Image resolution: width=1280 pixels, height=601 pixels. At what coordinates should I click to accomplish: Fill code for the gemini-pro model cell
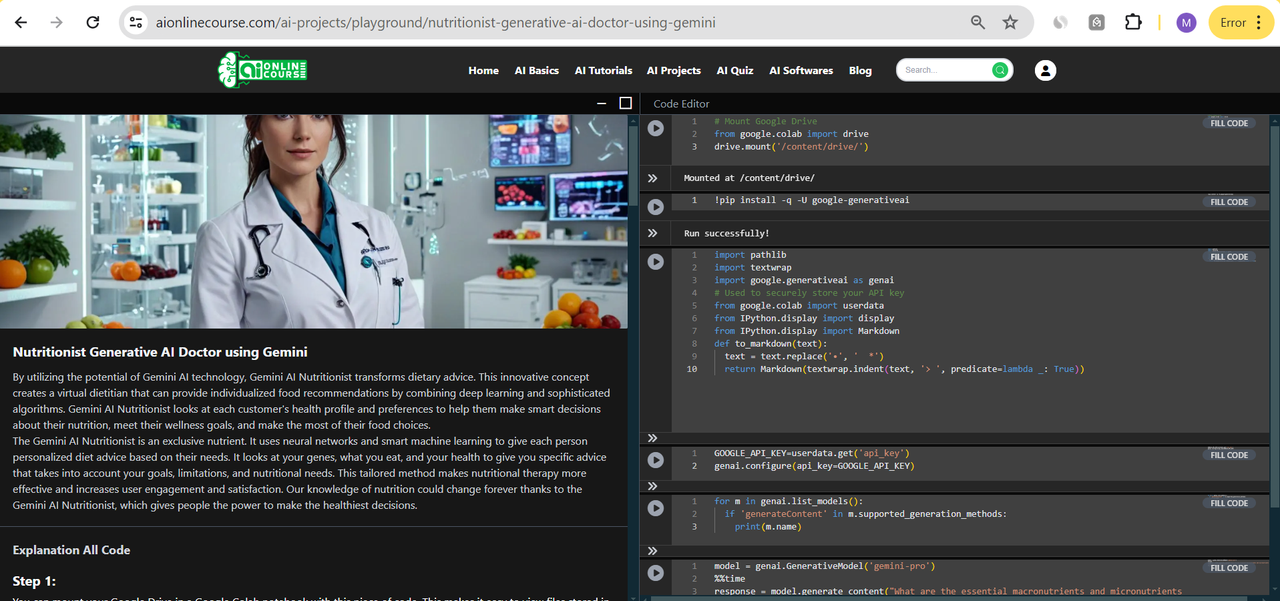(x=1229, y=568)
